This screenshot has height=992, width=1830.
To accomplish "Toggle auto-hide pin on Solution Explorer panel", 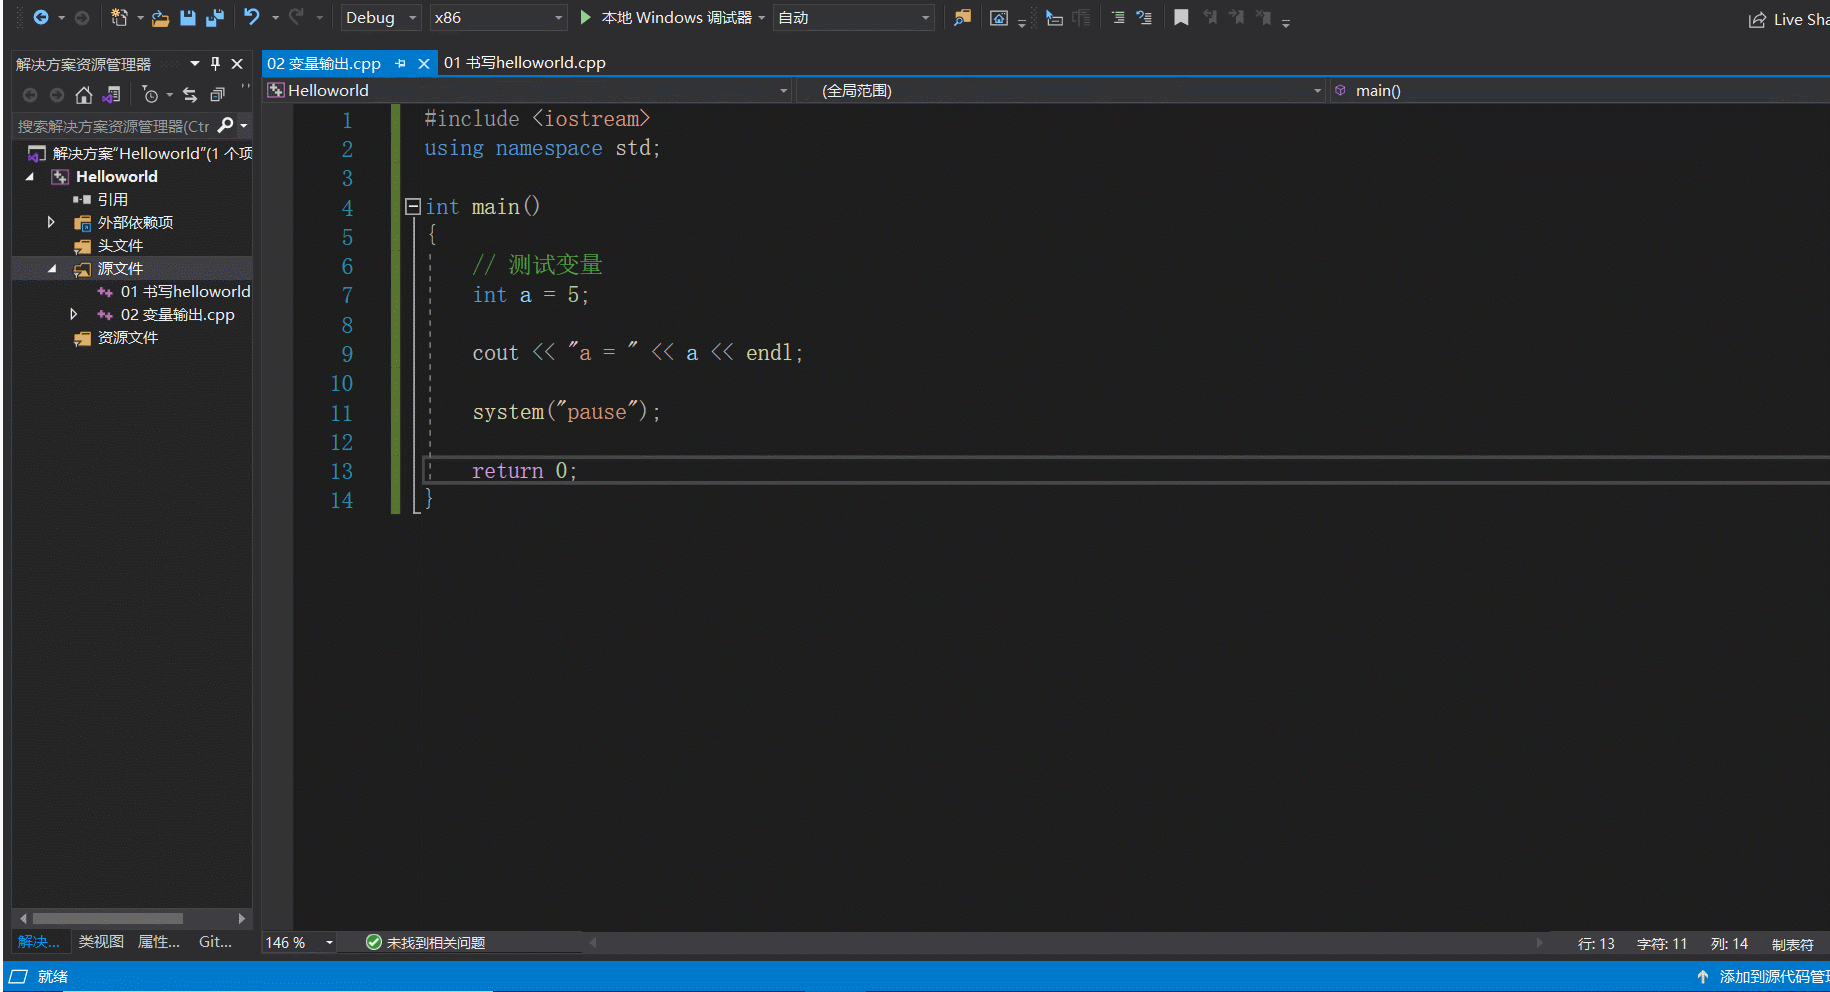I will tap(215, 63).
